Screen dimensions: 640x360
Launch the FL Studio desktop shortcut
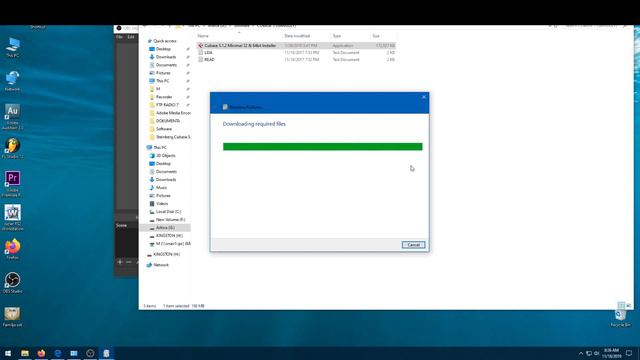[13, 148]
